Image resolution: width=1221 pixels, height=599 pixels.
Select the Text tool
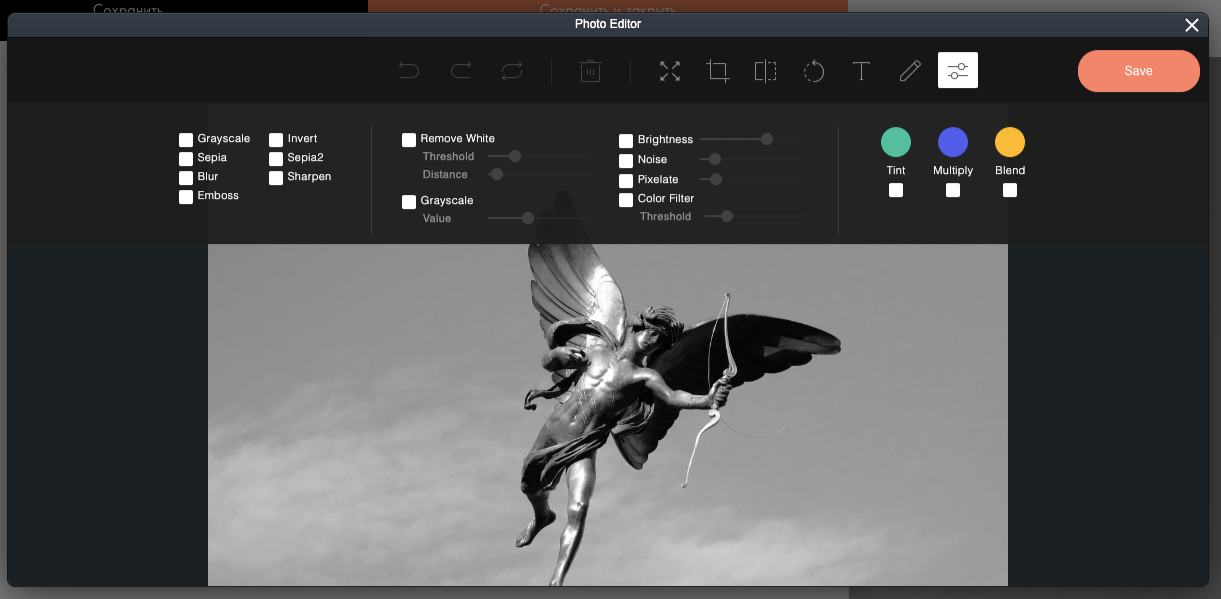(x=861, y=71)
